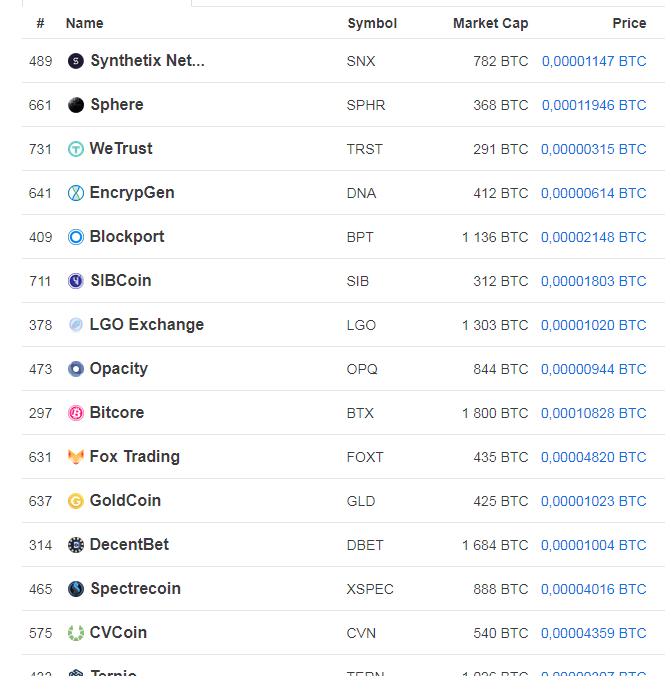Open the Opacity coin name

pyautogui.click(x=119, y=369)
